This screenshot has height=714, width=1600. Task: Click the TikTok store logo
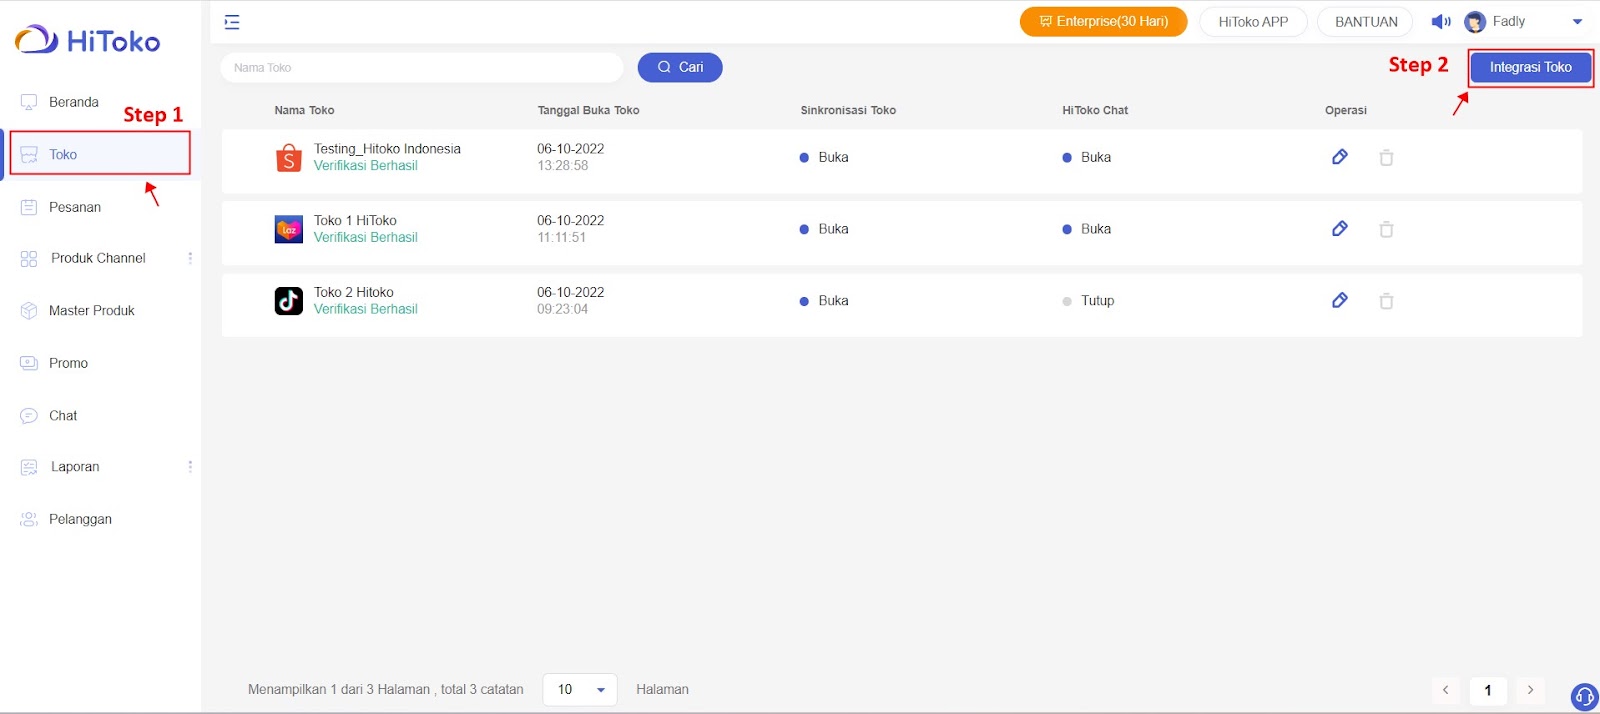tap(288, 300)
